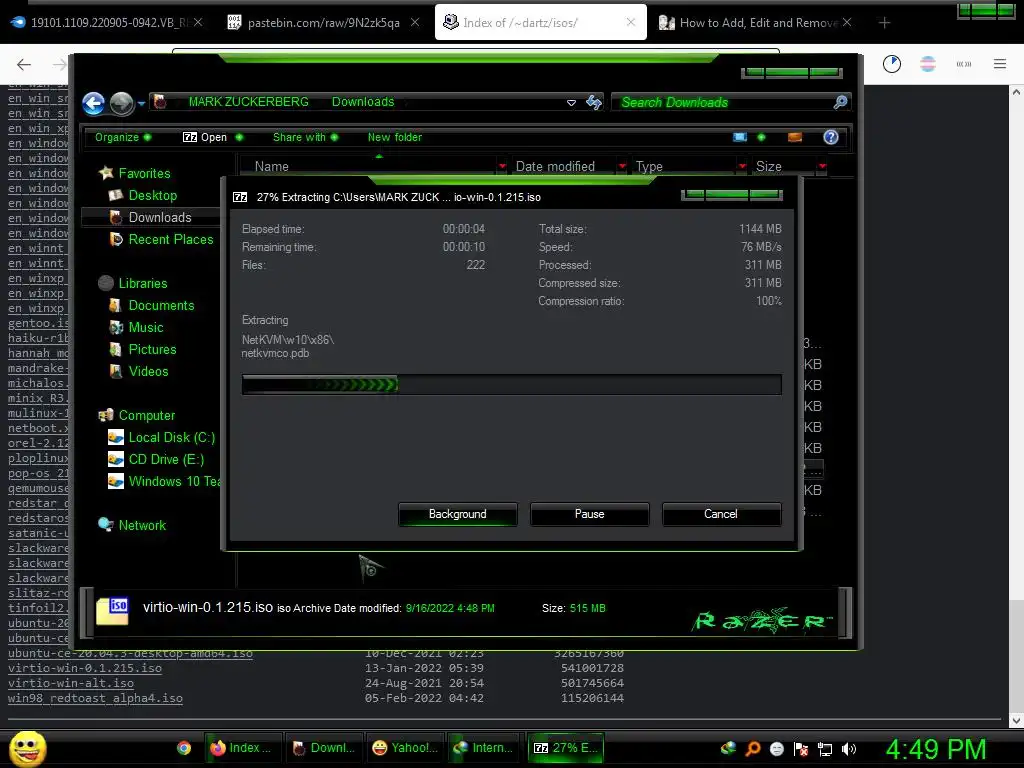This screenshot has width=1024, height=768.
Task: Cancel the extraction
Action: click(721, 514)
